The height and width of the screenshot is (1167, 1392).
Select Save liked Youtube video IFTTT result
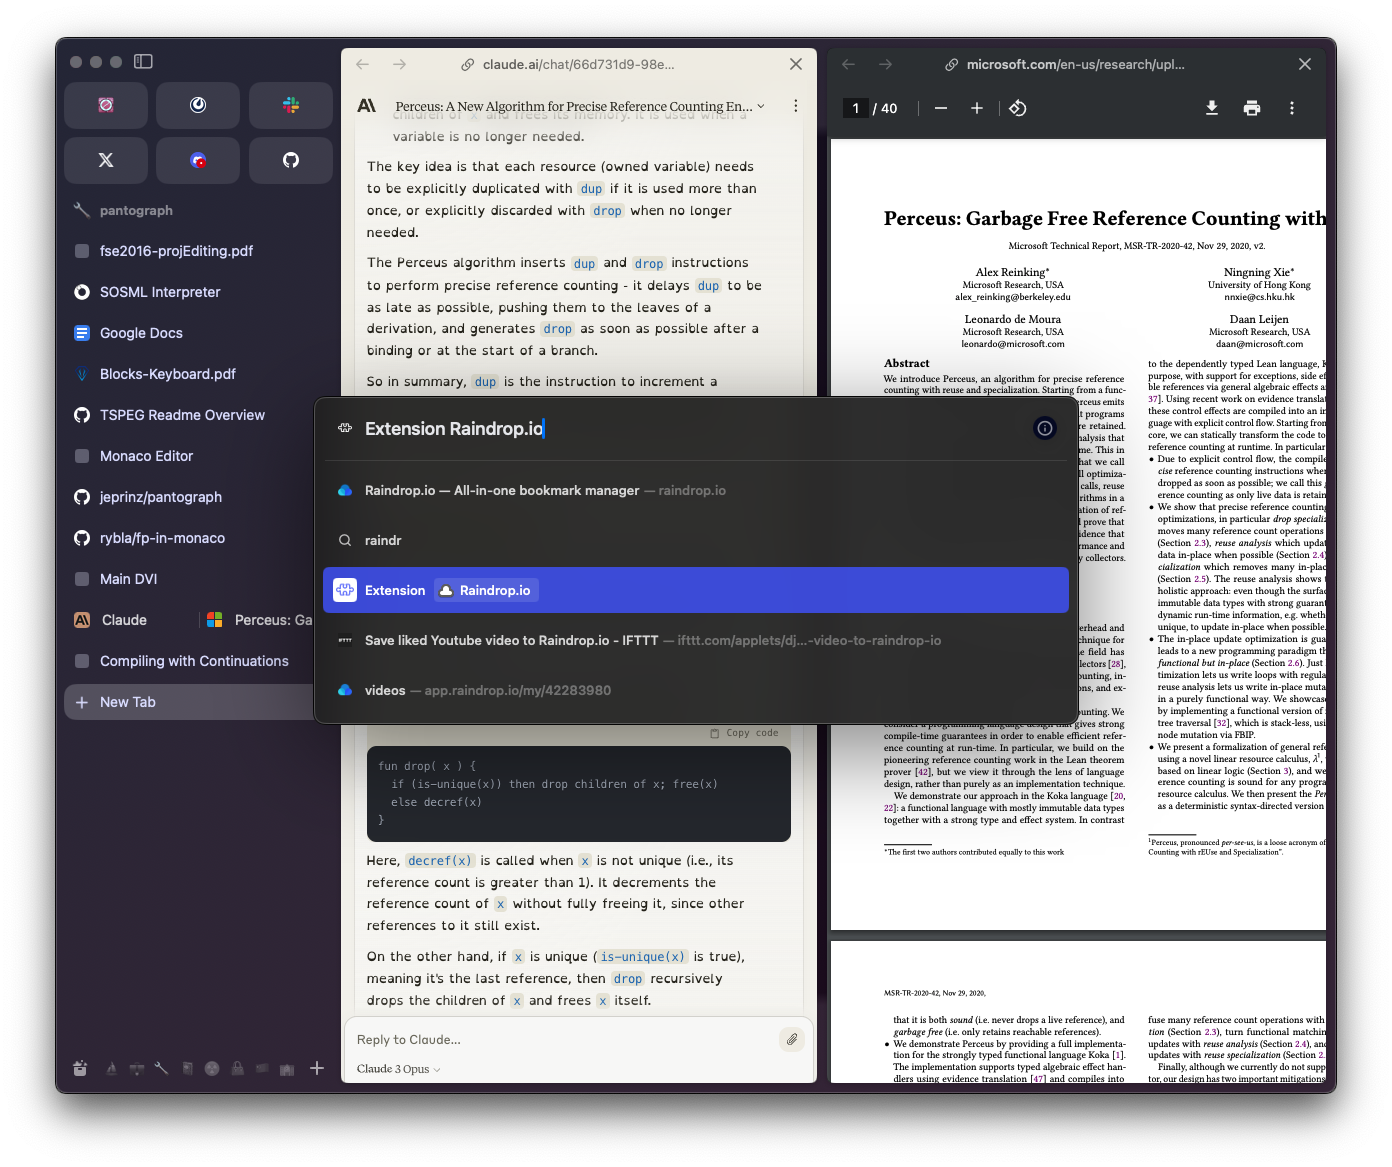coord(696,640)
